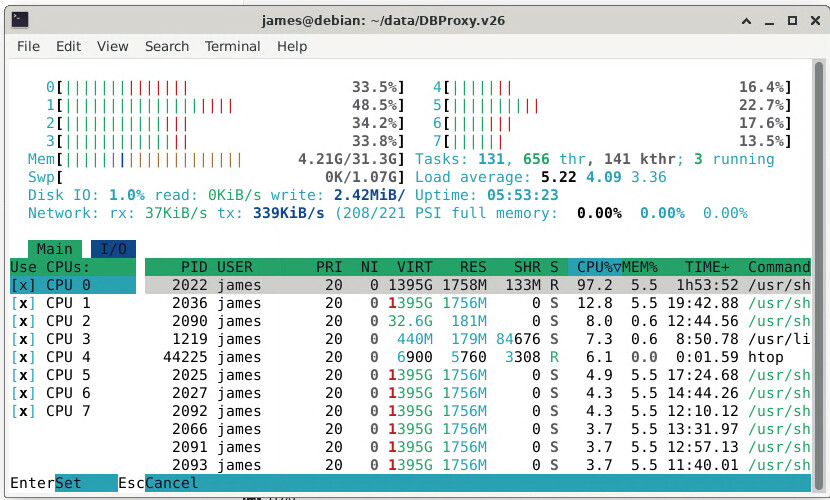Viewport: 830px width, 500px height.
Task: Sort by the RES column header
Action: 473,267
